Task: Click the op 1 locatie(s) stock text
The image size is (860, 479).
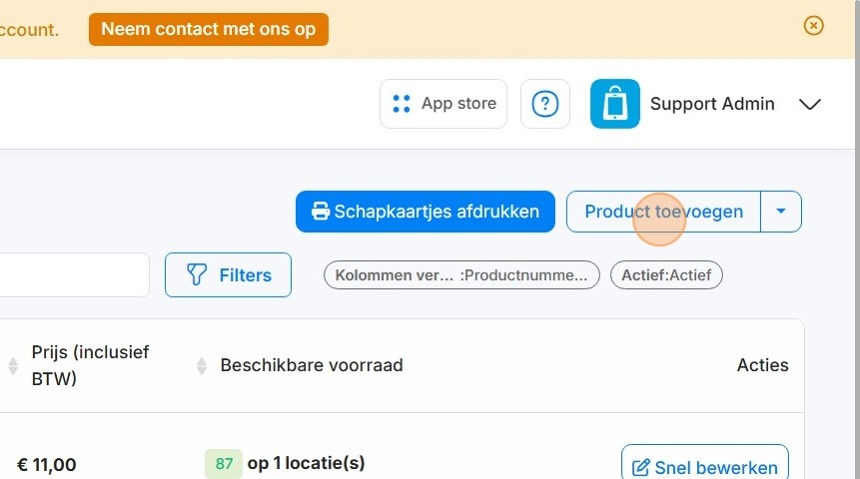Action: 306,463
